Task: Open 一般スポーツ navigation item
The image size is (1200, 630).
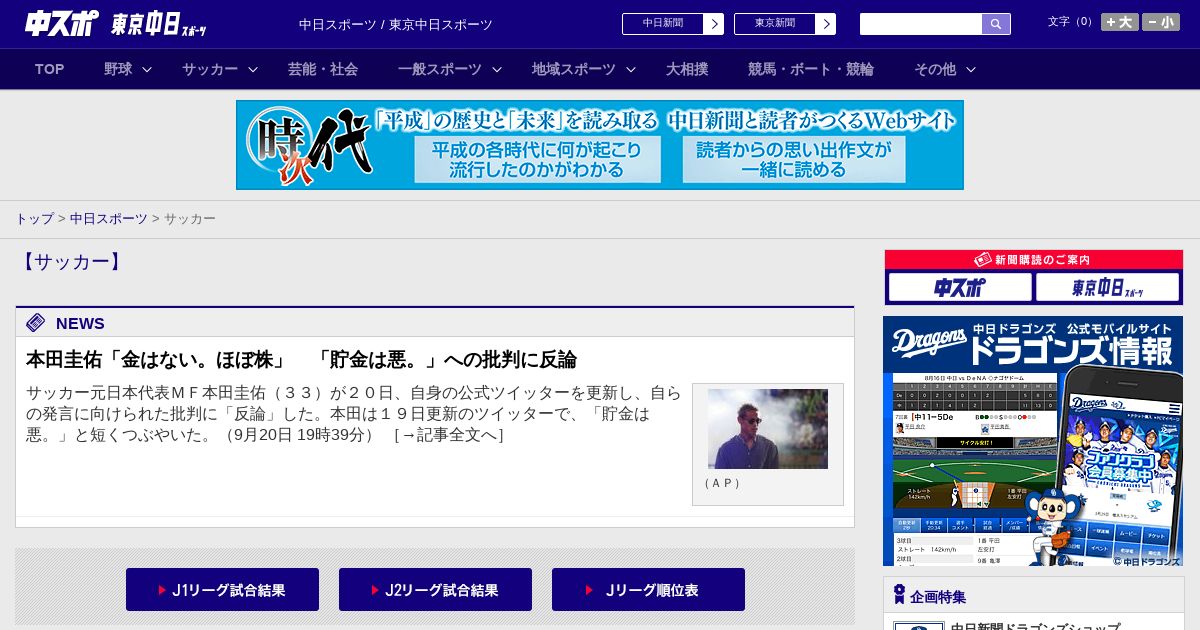Action: [x=440, y=69]
